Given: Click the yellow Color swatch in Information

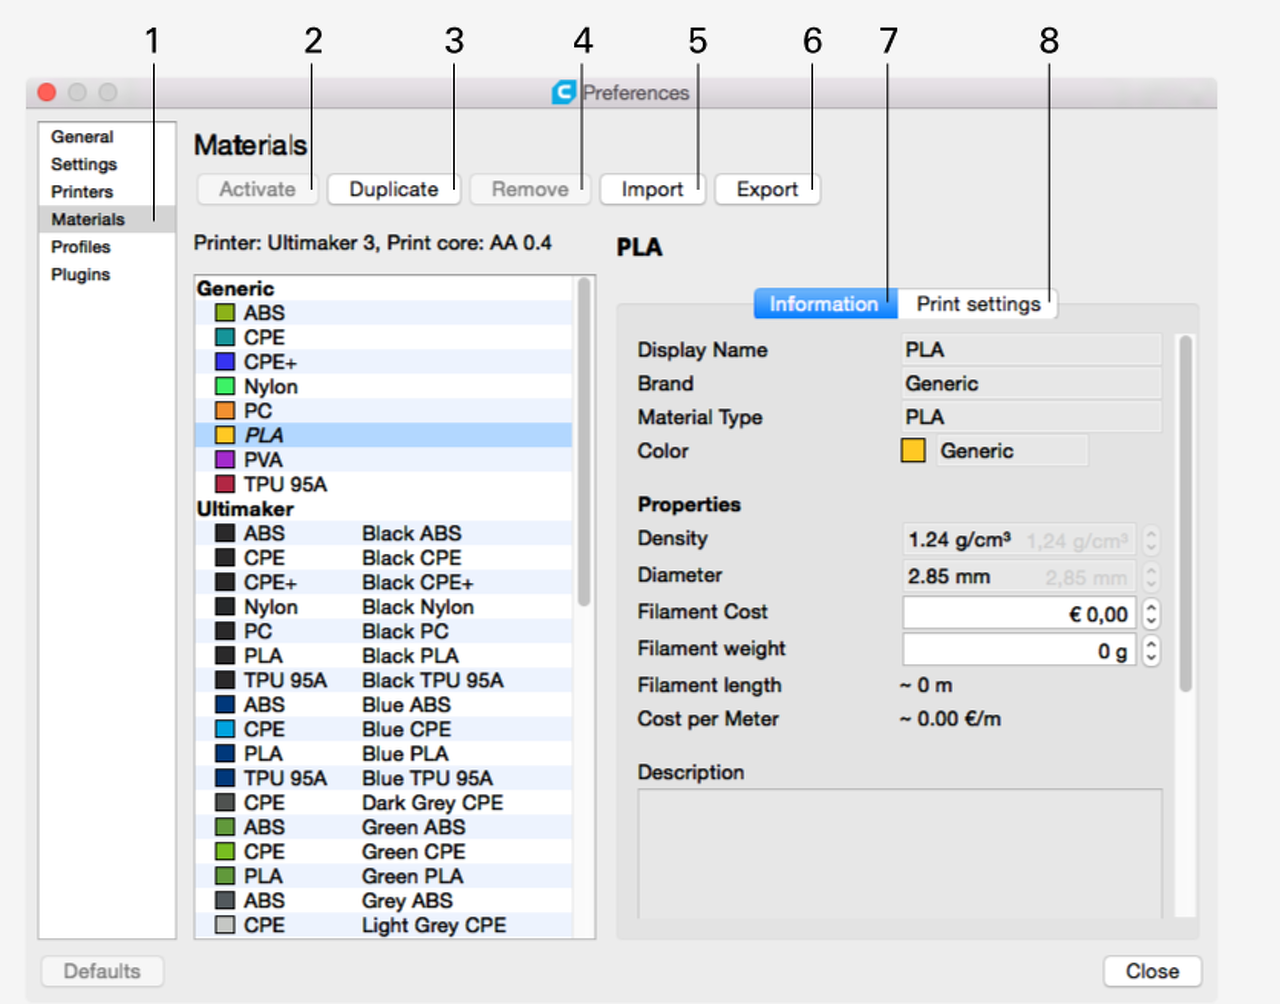Looking at the screenshot, I should (913, 451).
